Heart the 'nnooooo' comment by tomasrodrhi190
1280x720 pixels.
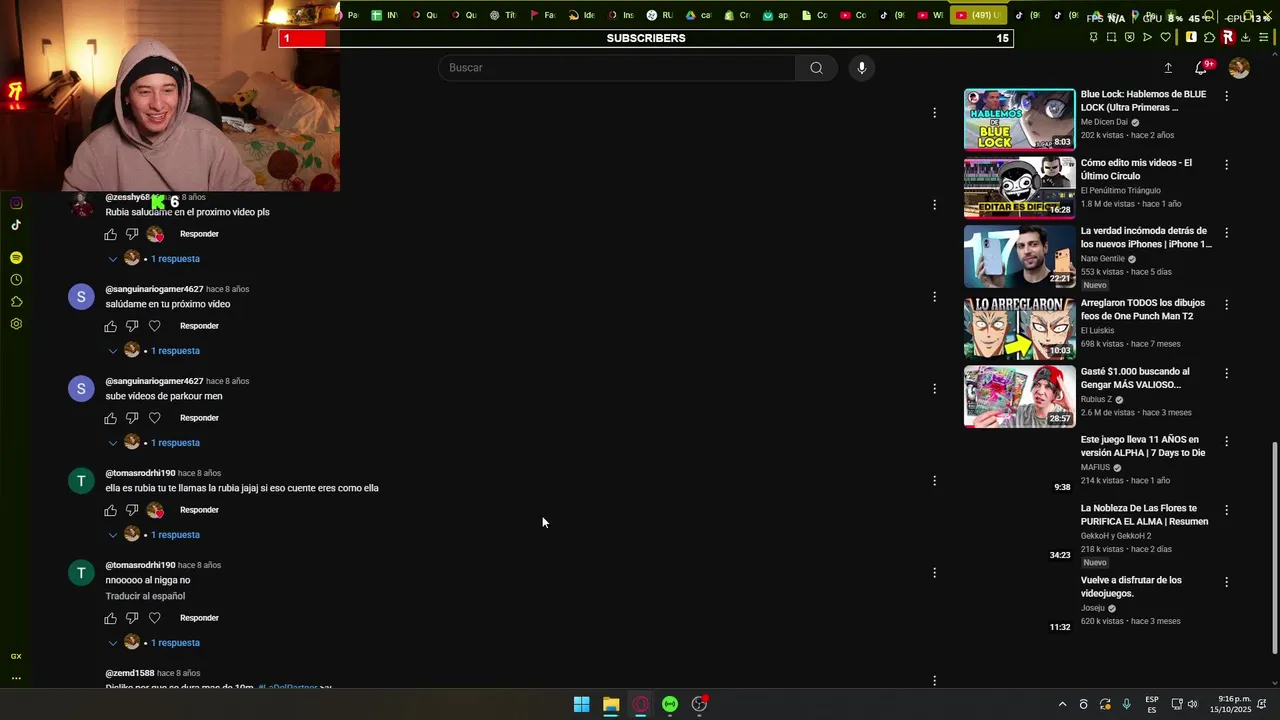(x=155, y=618)
